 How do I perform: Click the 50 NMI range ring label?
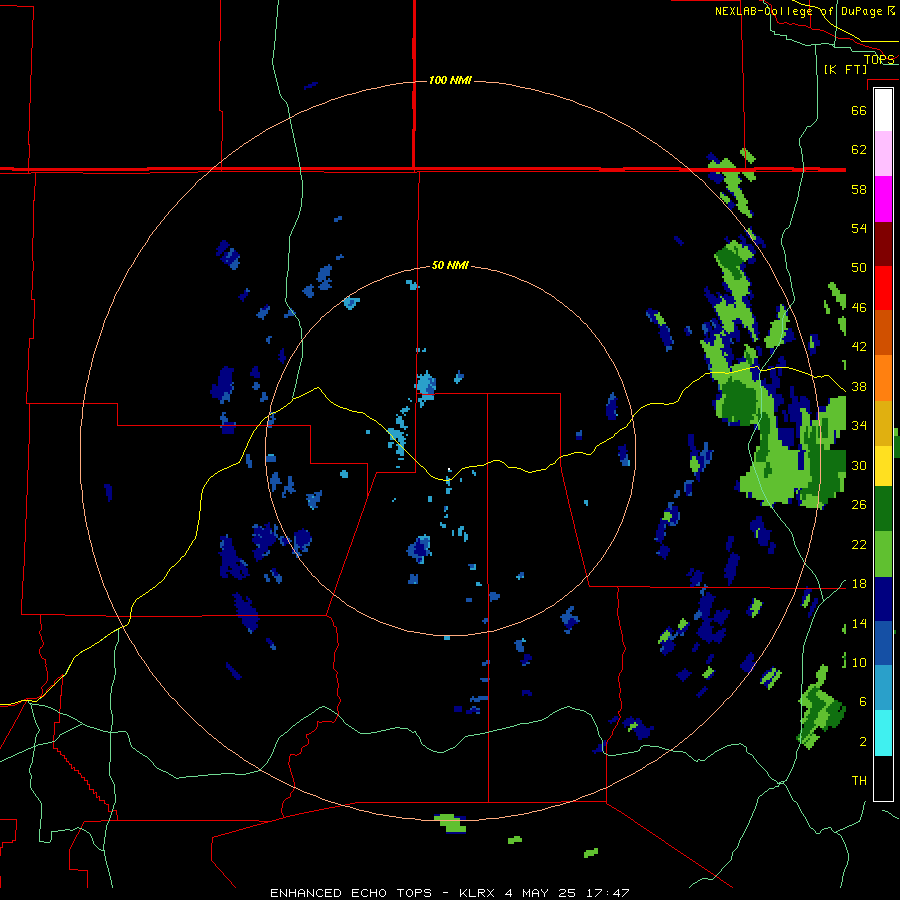tap(450, 265)
